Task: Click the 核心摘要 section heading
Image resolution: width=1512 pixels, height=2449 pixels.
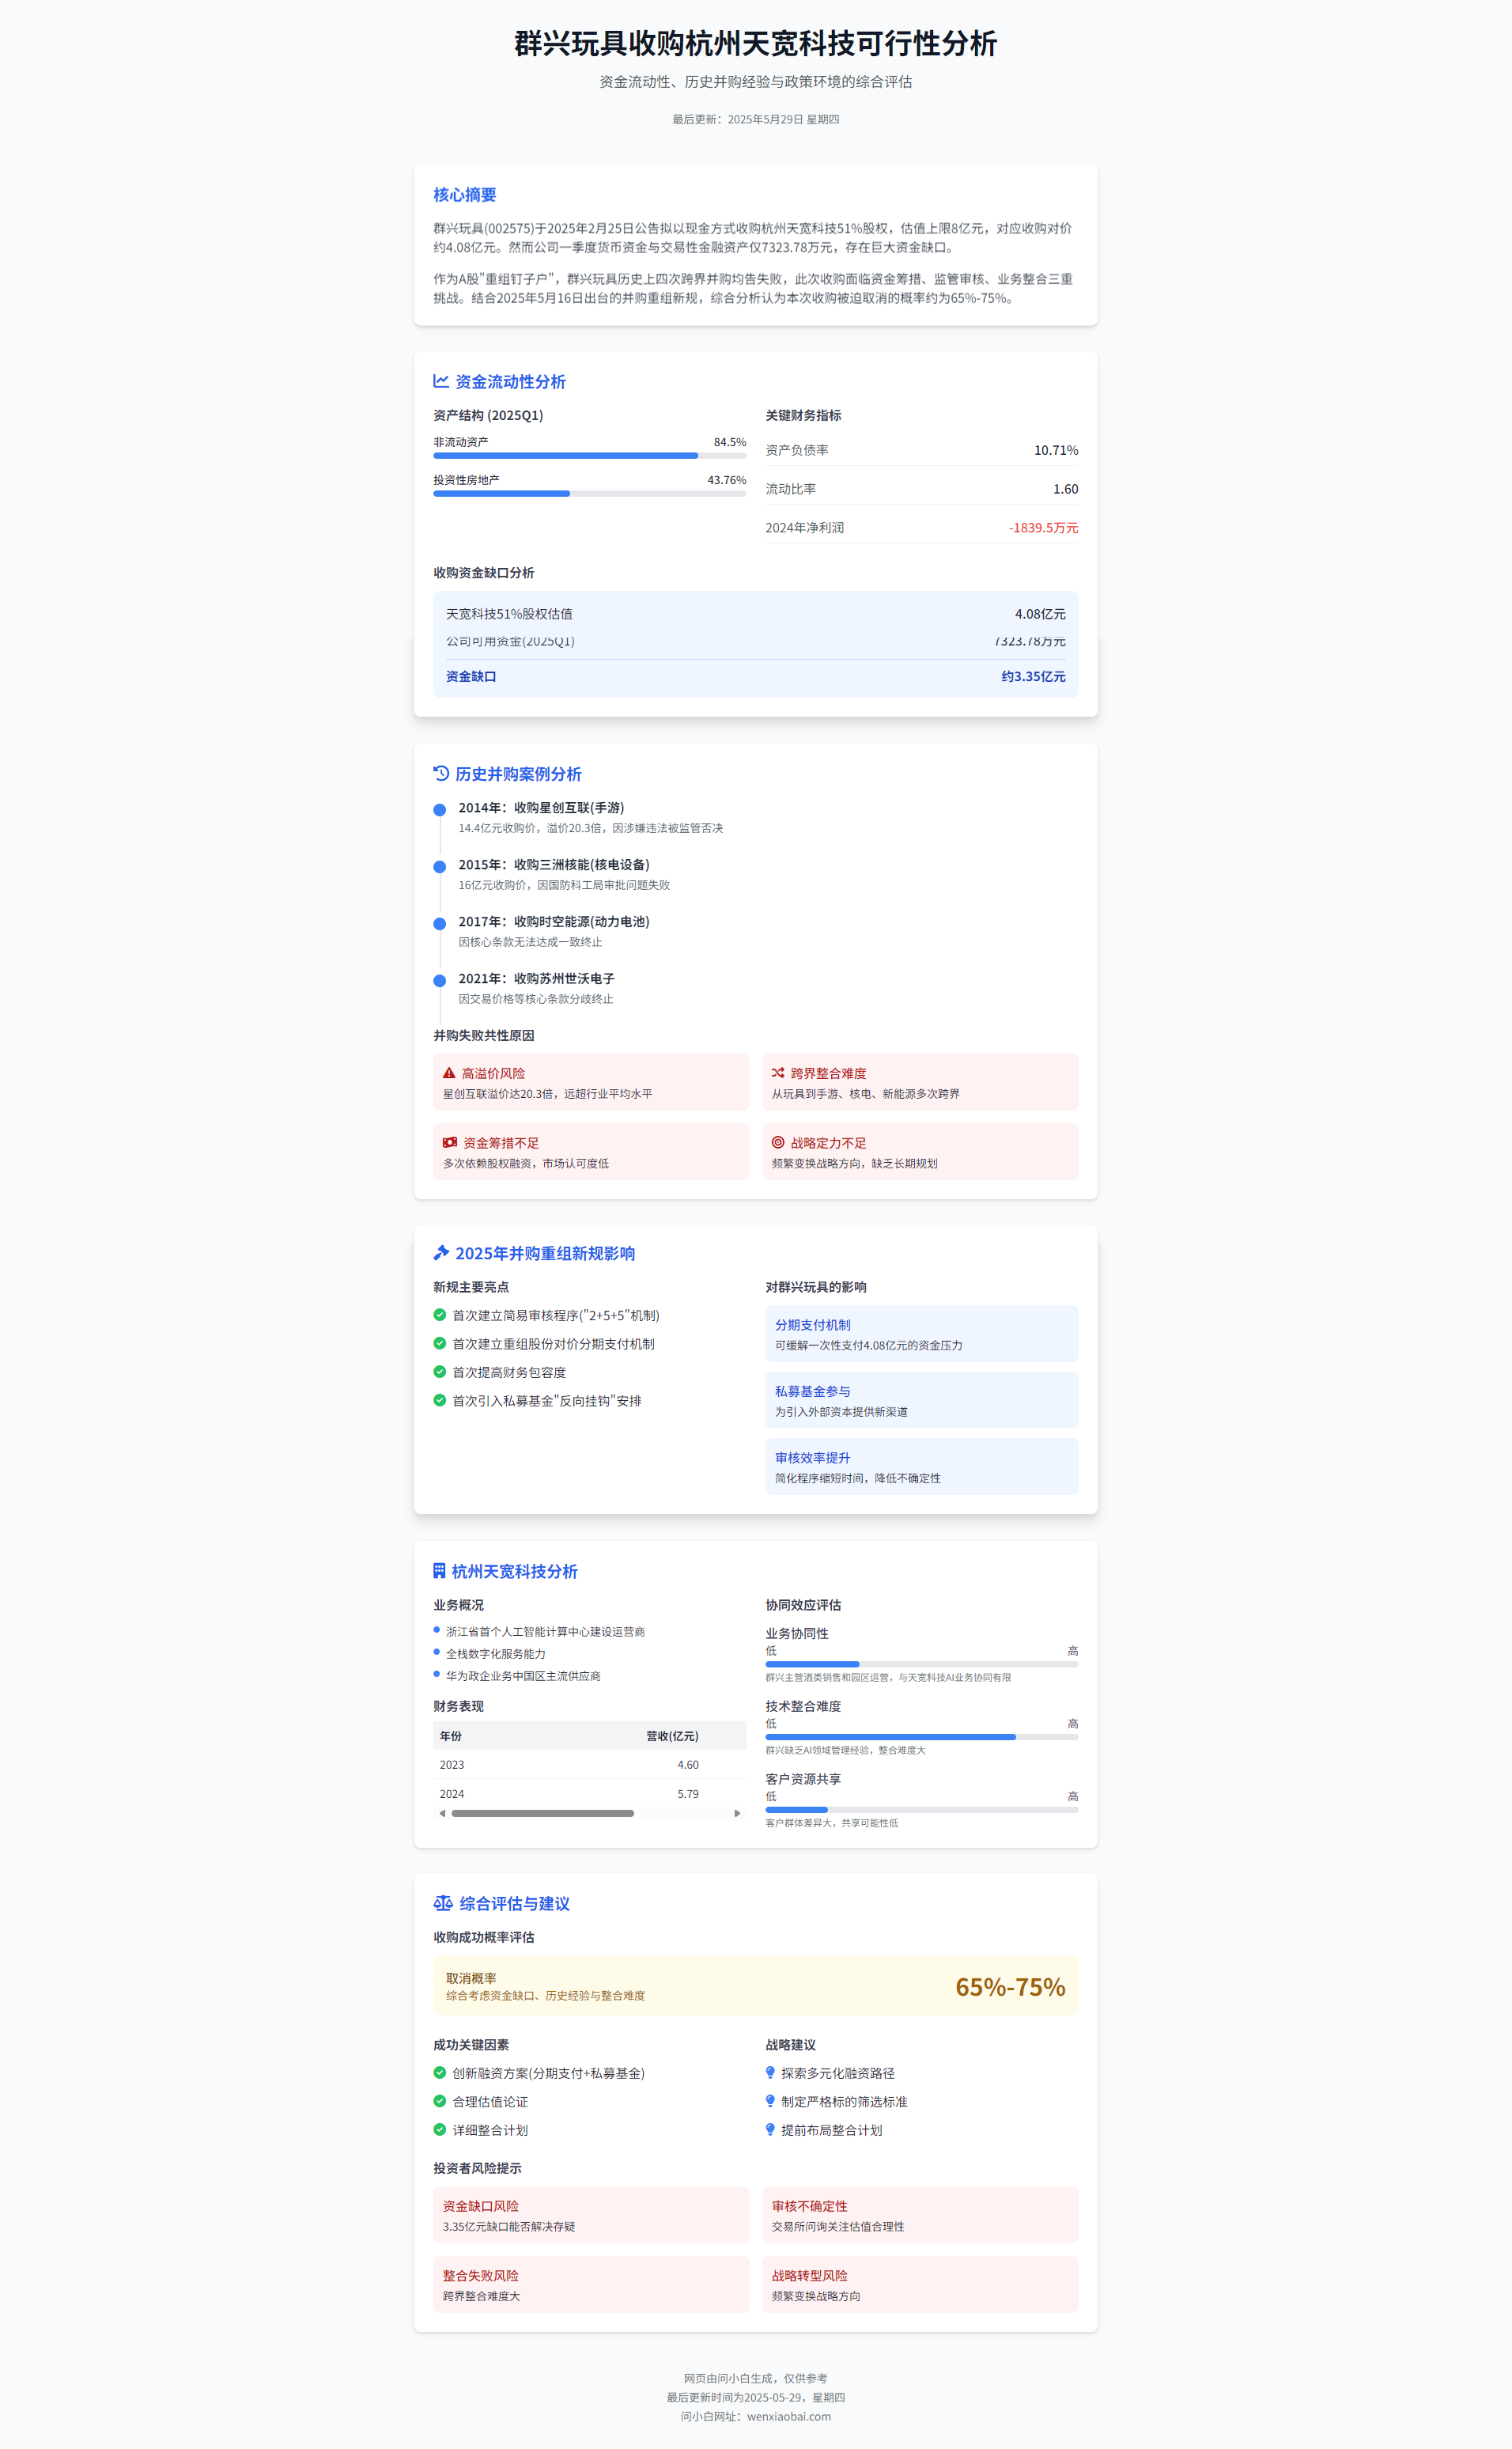Action: click(464, 195)
